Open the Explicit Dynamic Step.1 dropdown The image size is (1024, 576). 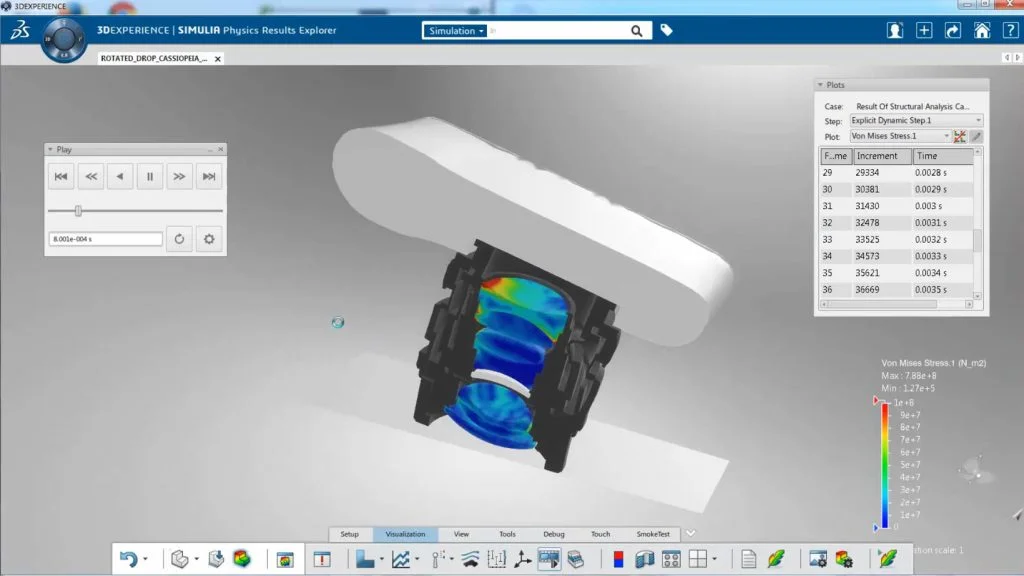(x=977, y=120)
